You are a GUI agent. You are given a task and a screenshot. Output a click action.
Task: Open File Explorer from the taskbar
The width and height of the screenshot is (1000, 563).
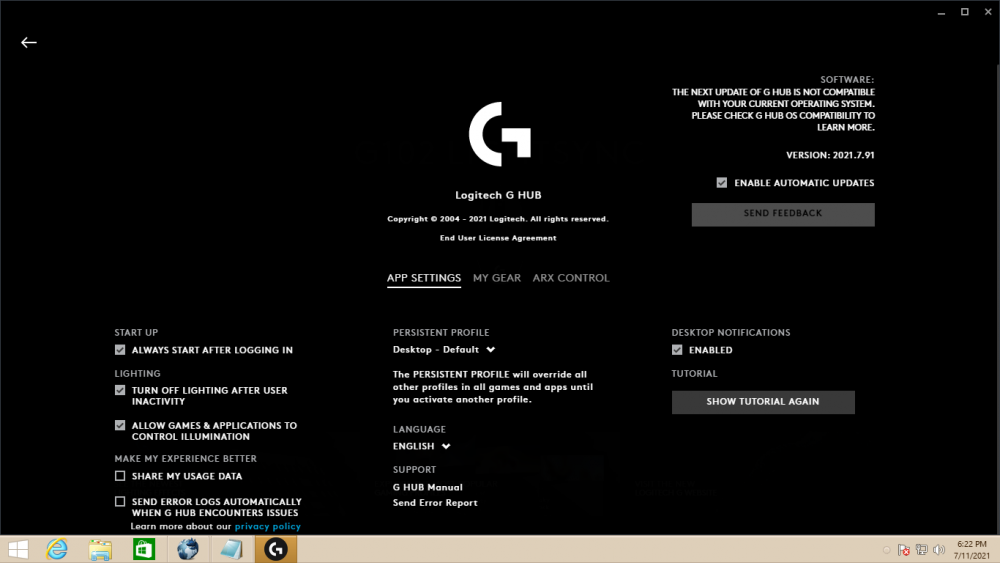pyautogui.click(x=100, y=549)
